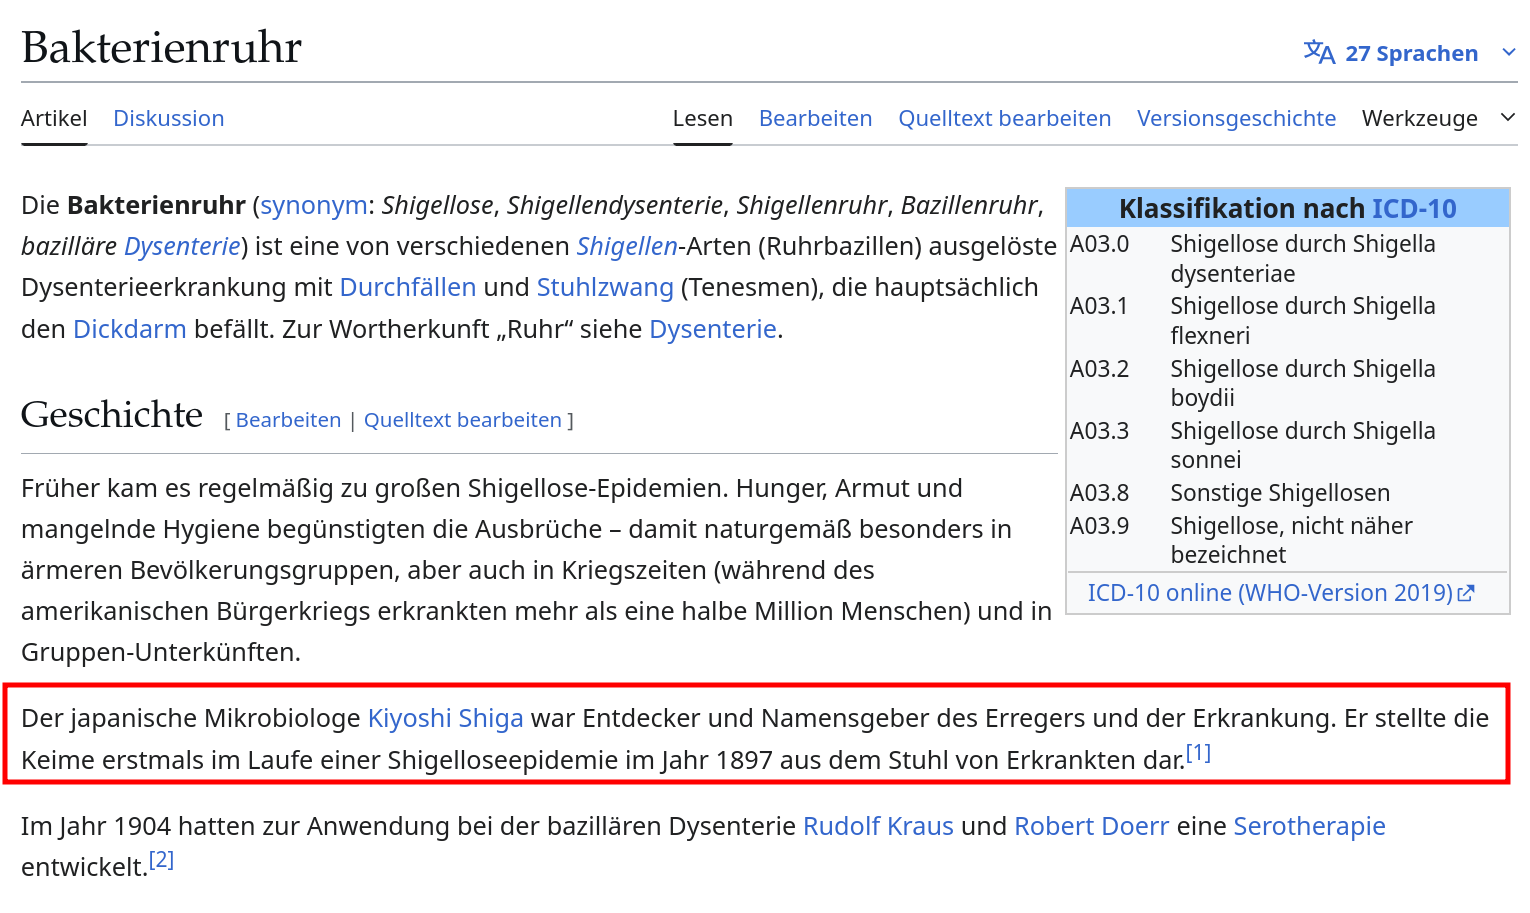Open the 27 Sprachen language list

(x=1412, y=53)
